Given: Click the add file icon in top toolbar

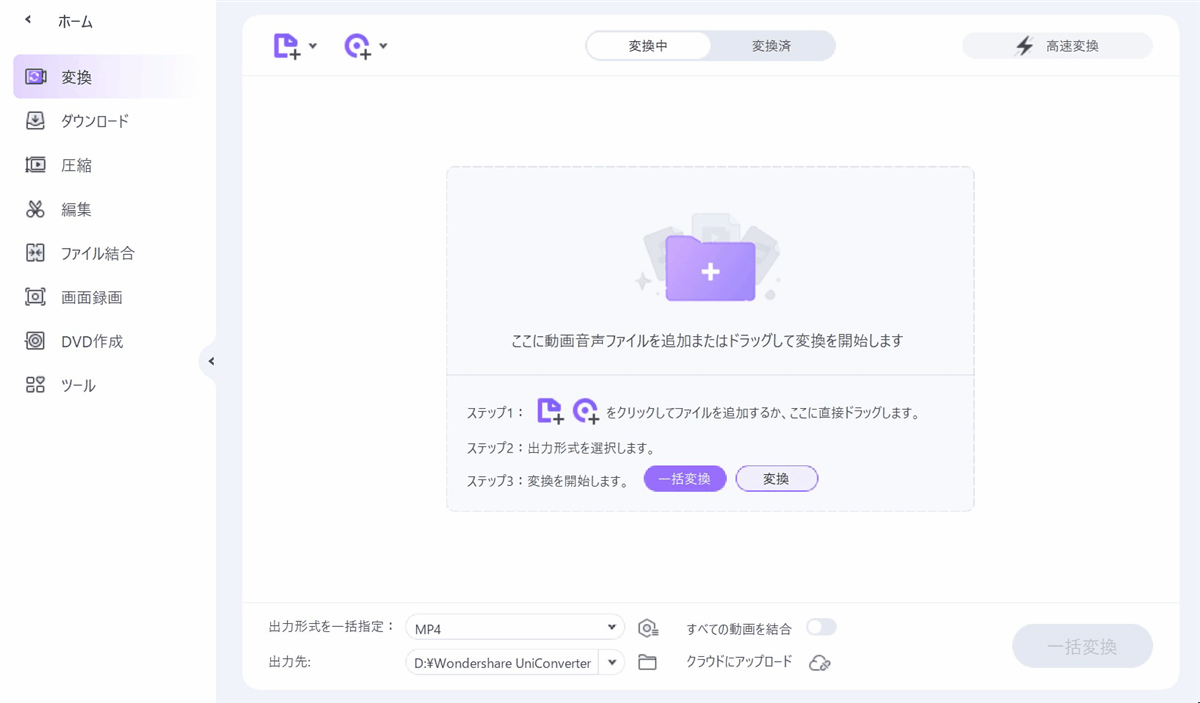Looking at the screenshot, I should (x=287, y=46).
